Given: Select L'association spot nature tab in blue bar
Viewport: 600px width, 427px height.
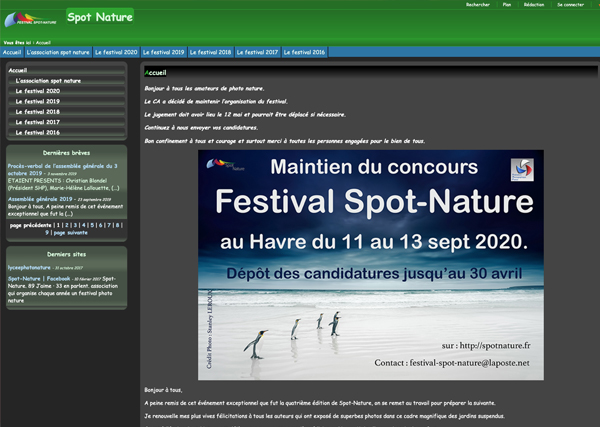Looking at the screenshot, I should pyautogui.click(x=58, y=52).
